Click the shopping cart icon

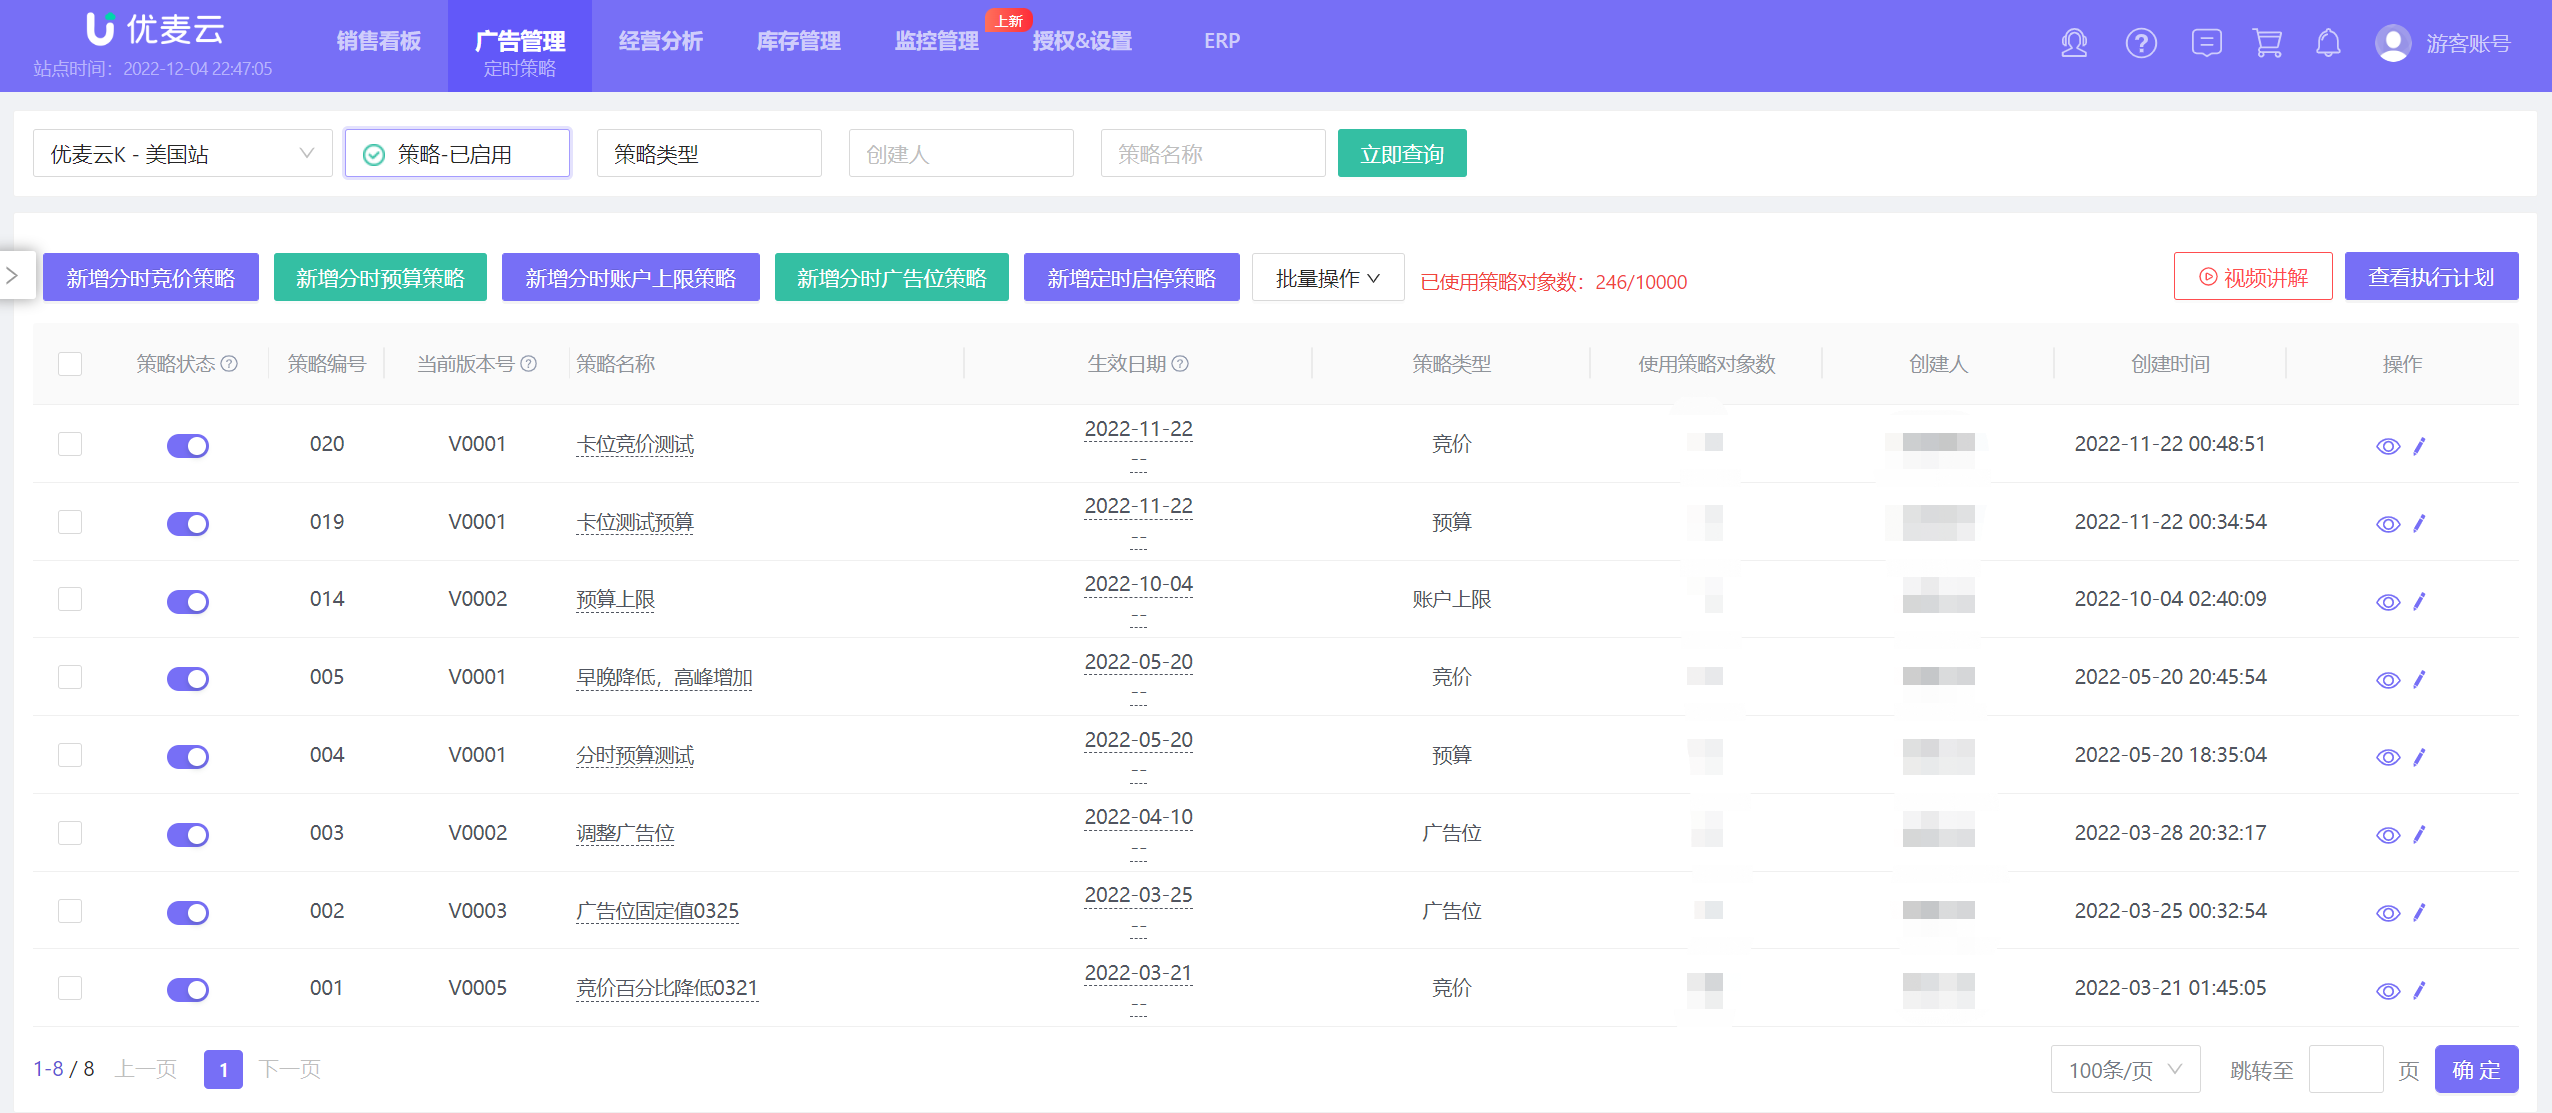(2267, 43)
